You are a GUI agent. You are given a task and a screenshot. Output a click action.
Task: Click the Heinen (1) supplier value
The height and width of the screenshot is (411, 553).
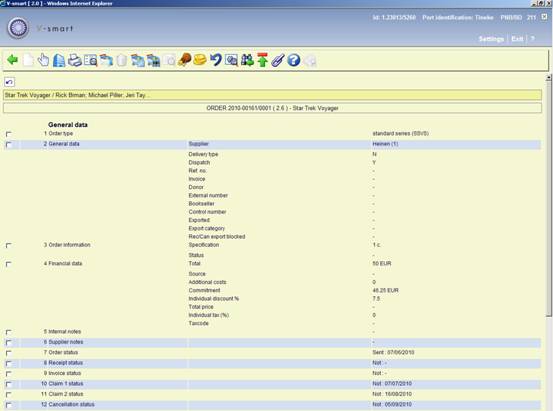(x=385, y=144)
